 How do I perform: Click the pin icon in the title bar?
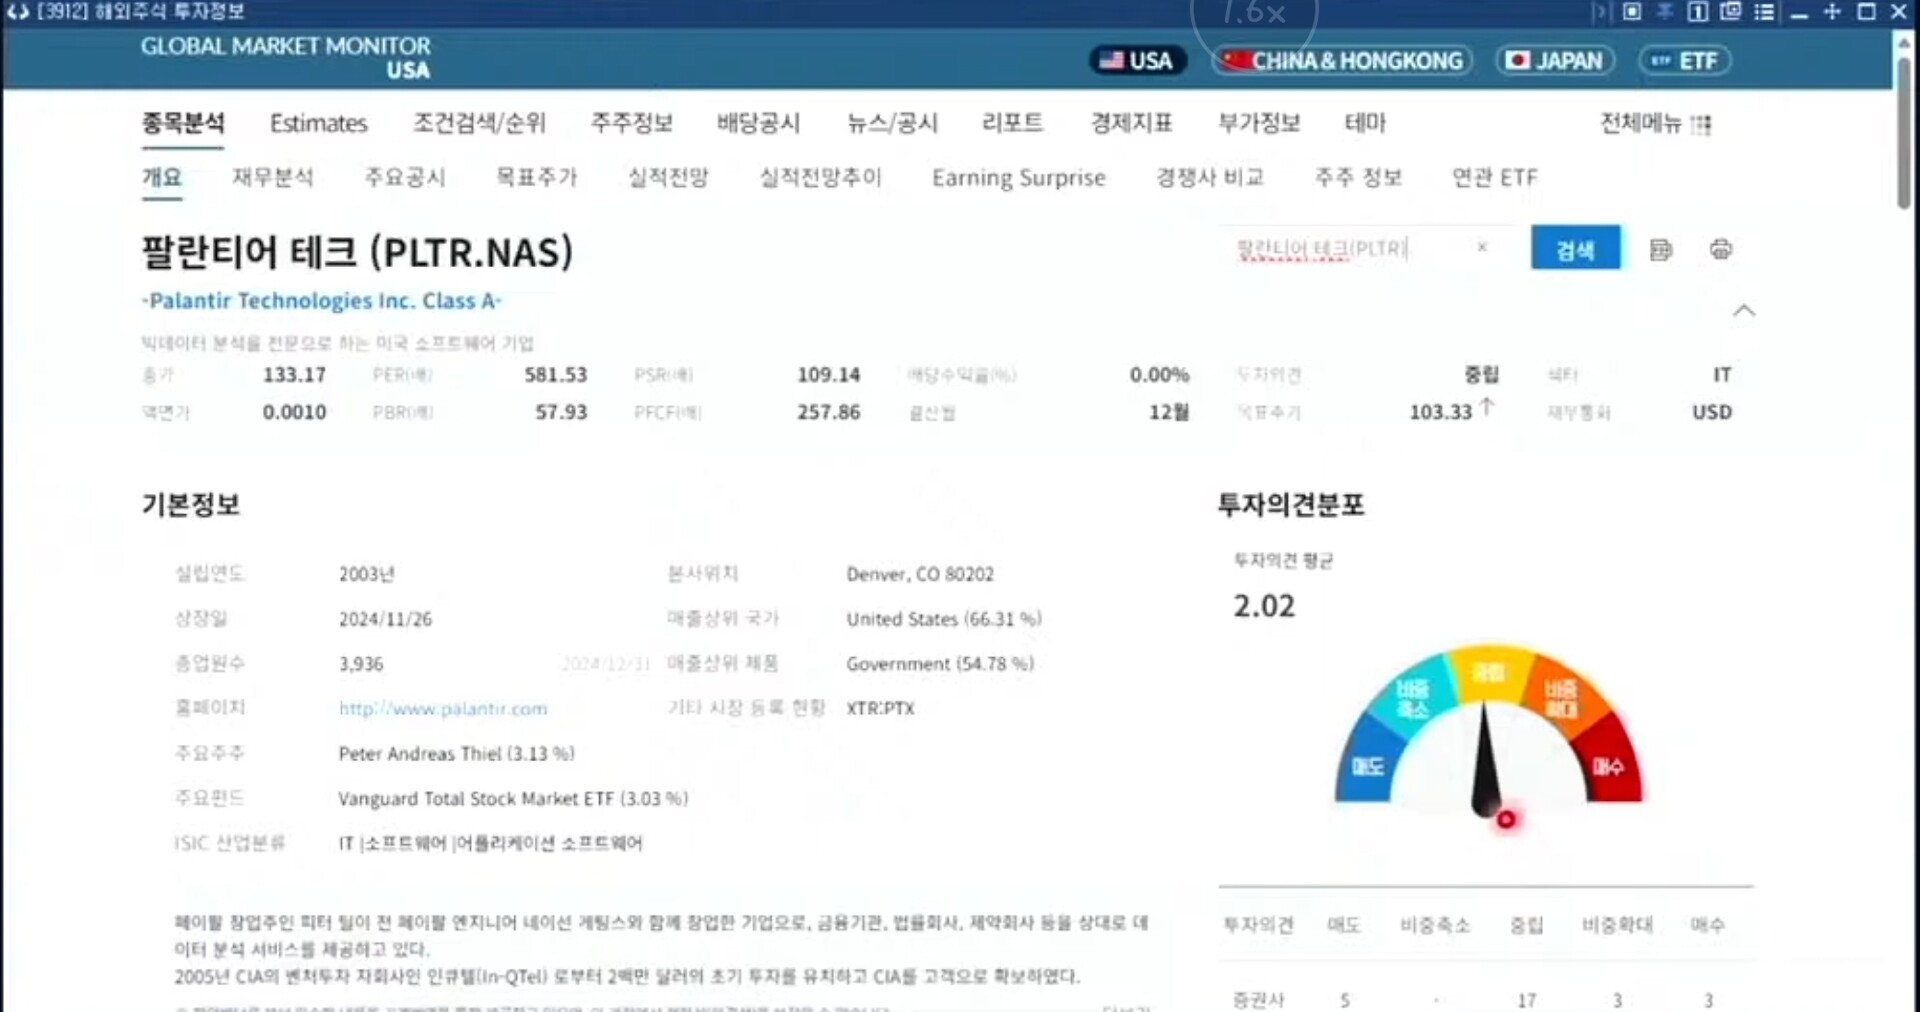(x=1665, y=11)
